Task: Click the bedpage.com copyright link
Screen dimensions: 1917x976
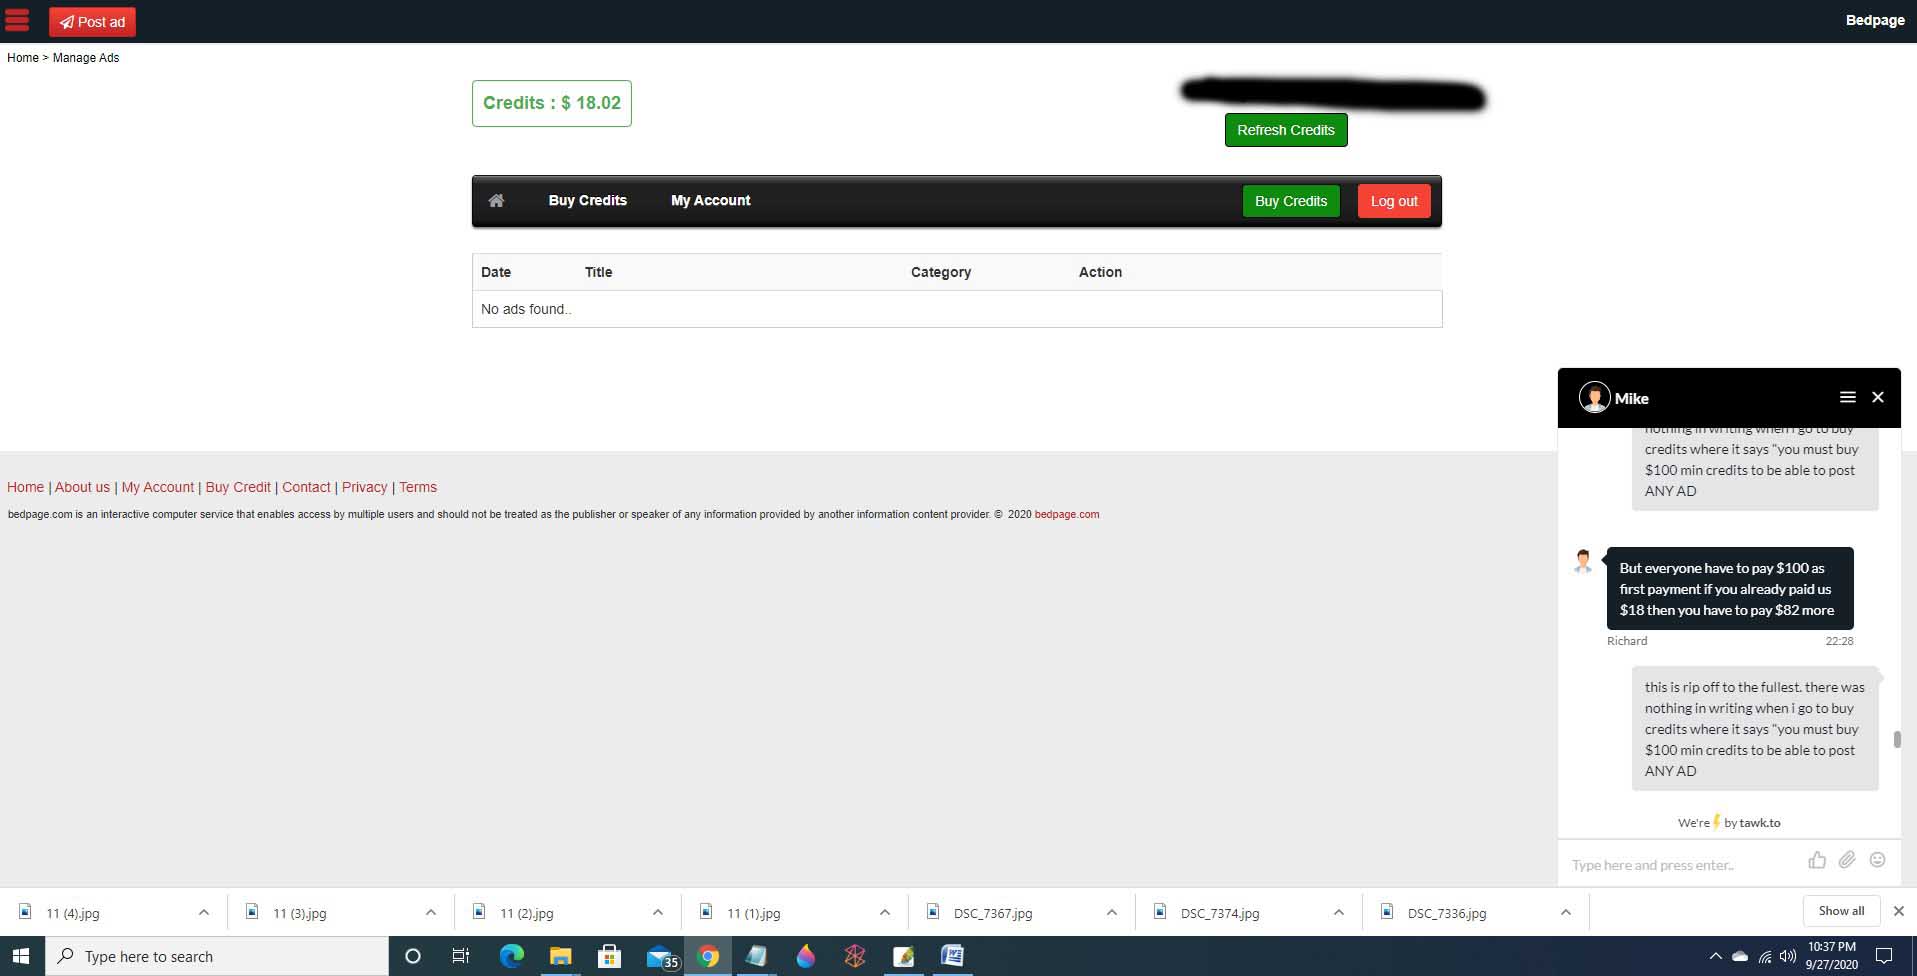Action: pyautogui.click(x=1066, y=514)
